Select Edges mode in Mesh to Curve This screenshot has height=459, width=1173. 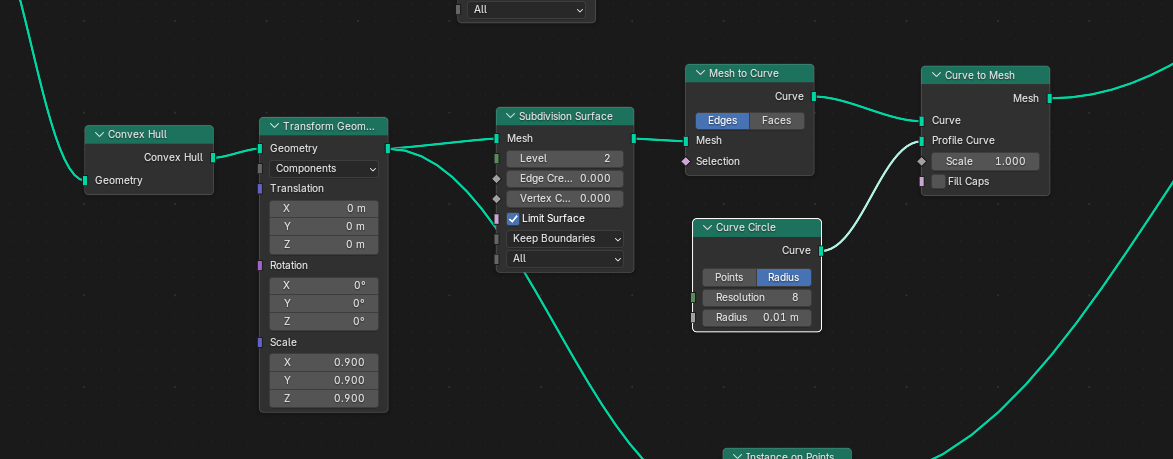coord(723,120)
